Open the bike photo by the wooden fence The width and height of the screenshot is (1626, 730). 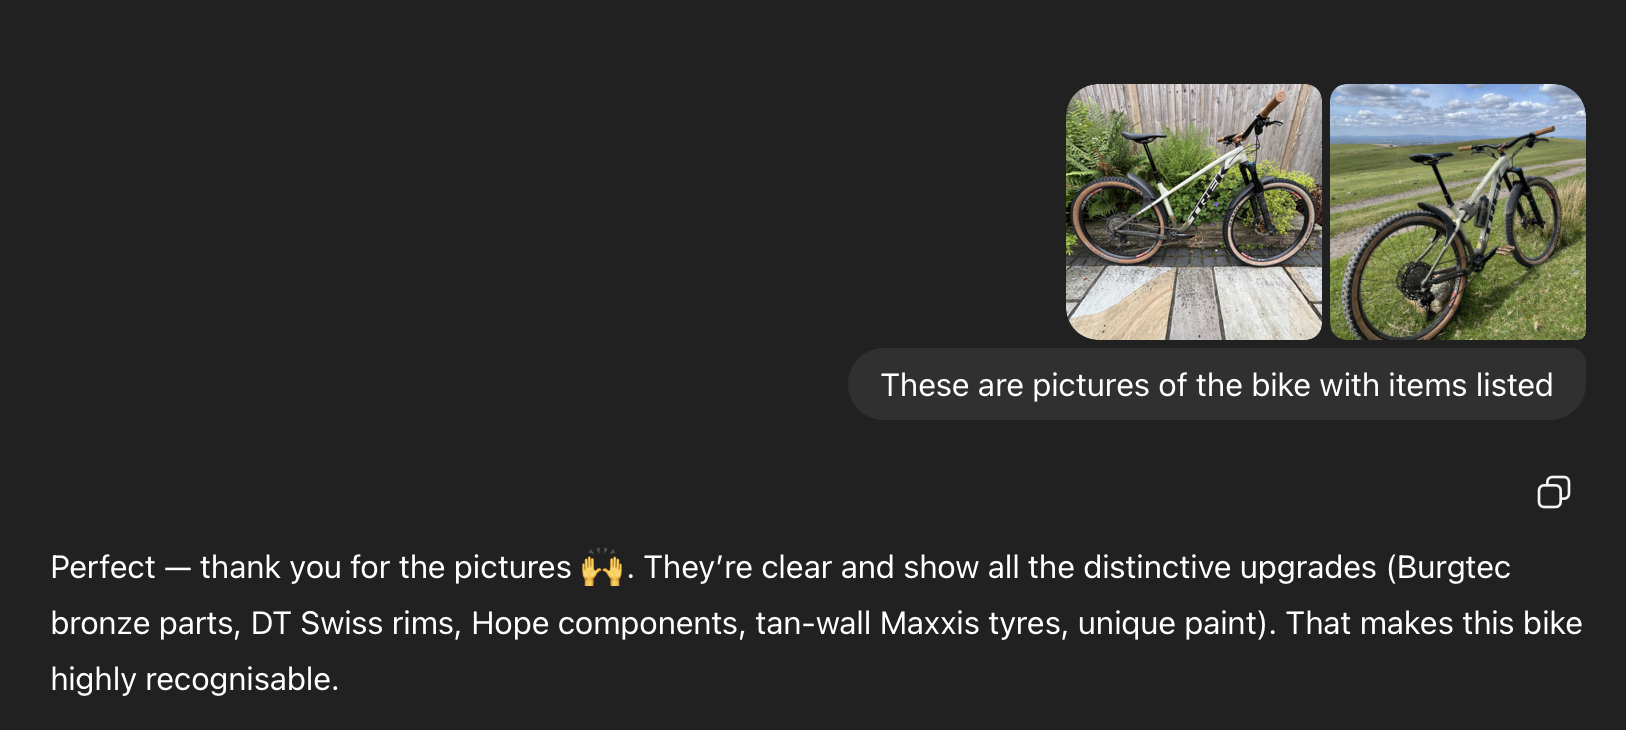coord(1193,212)
